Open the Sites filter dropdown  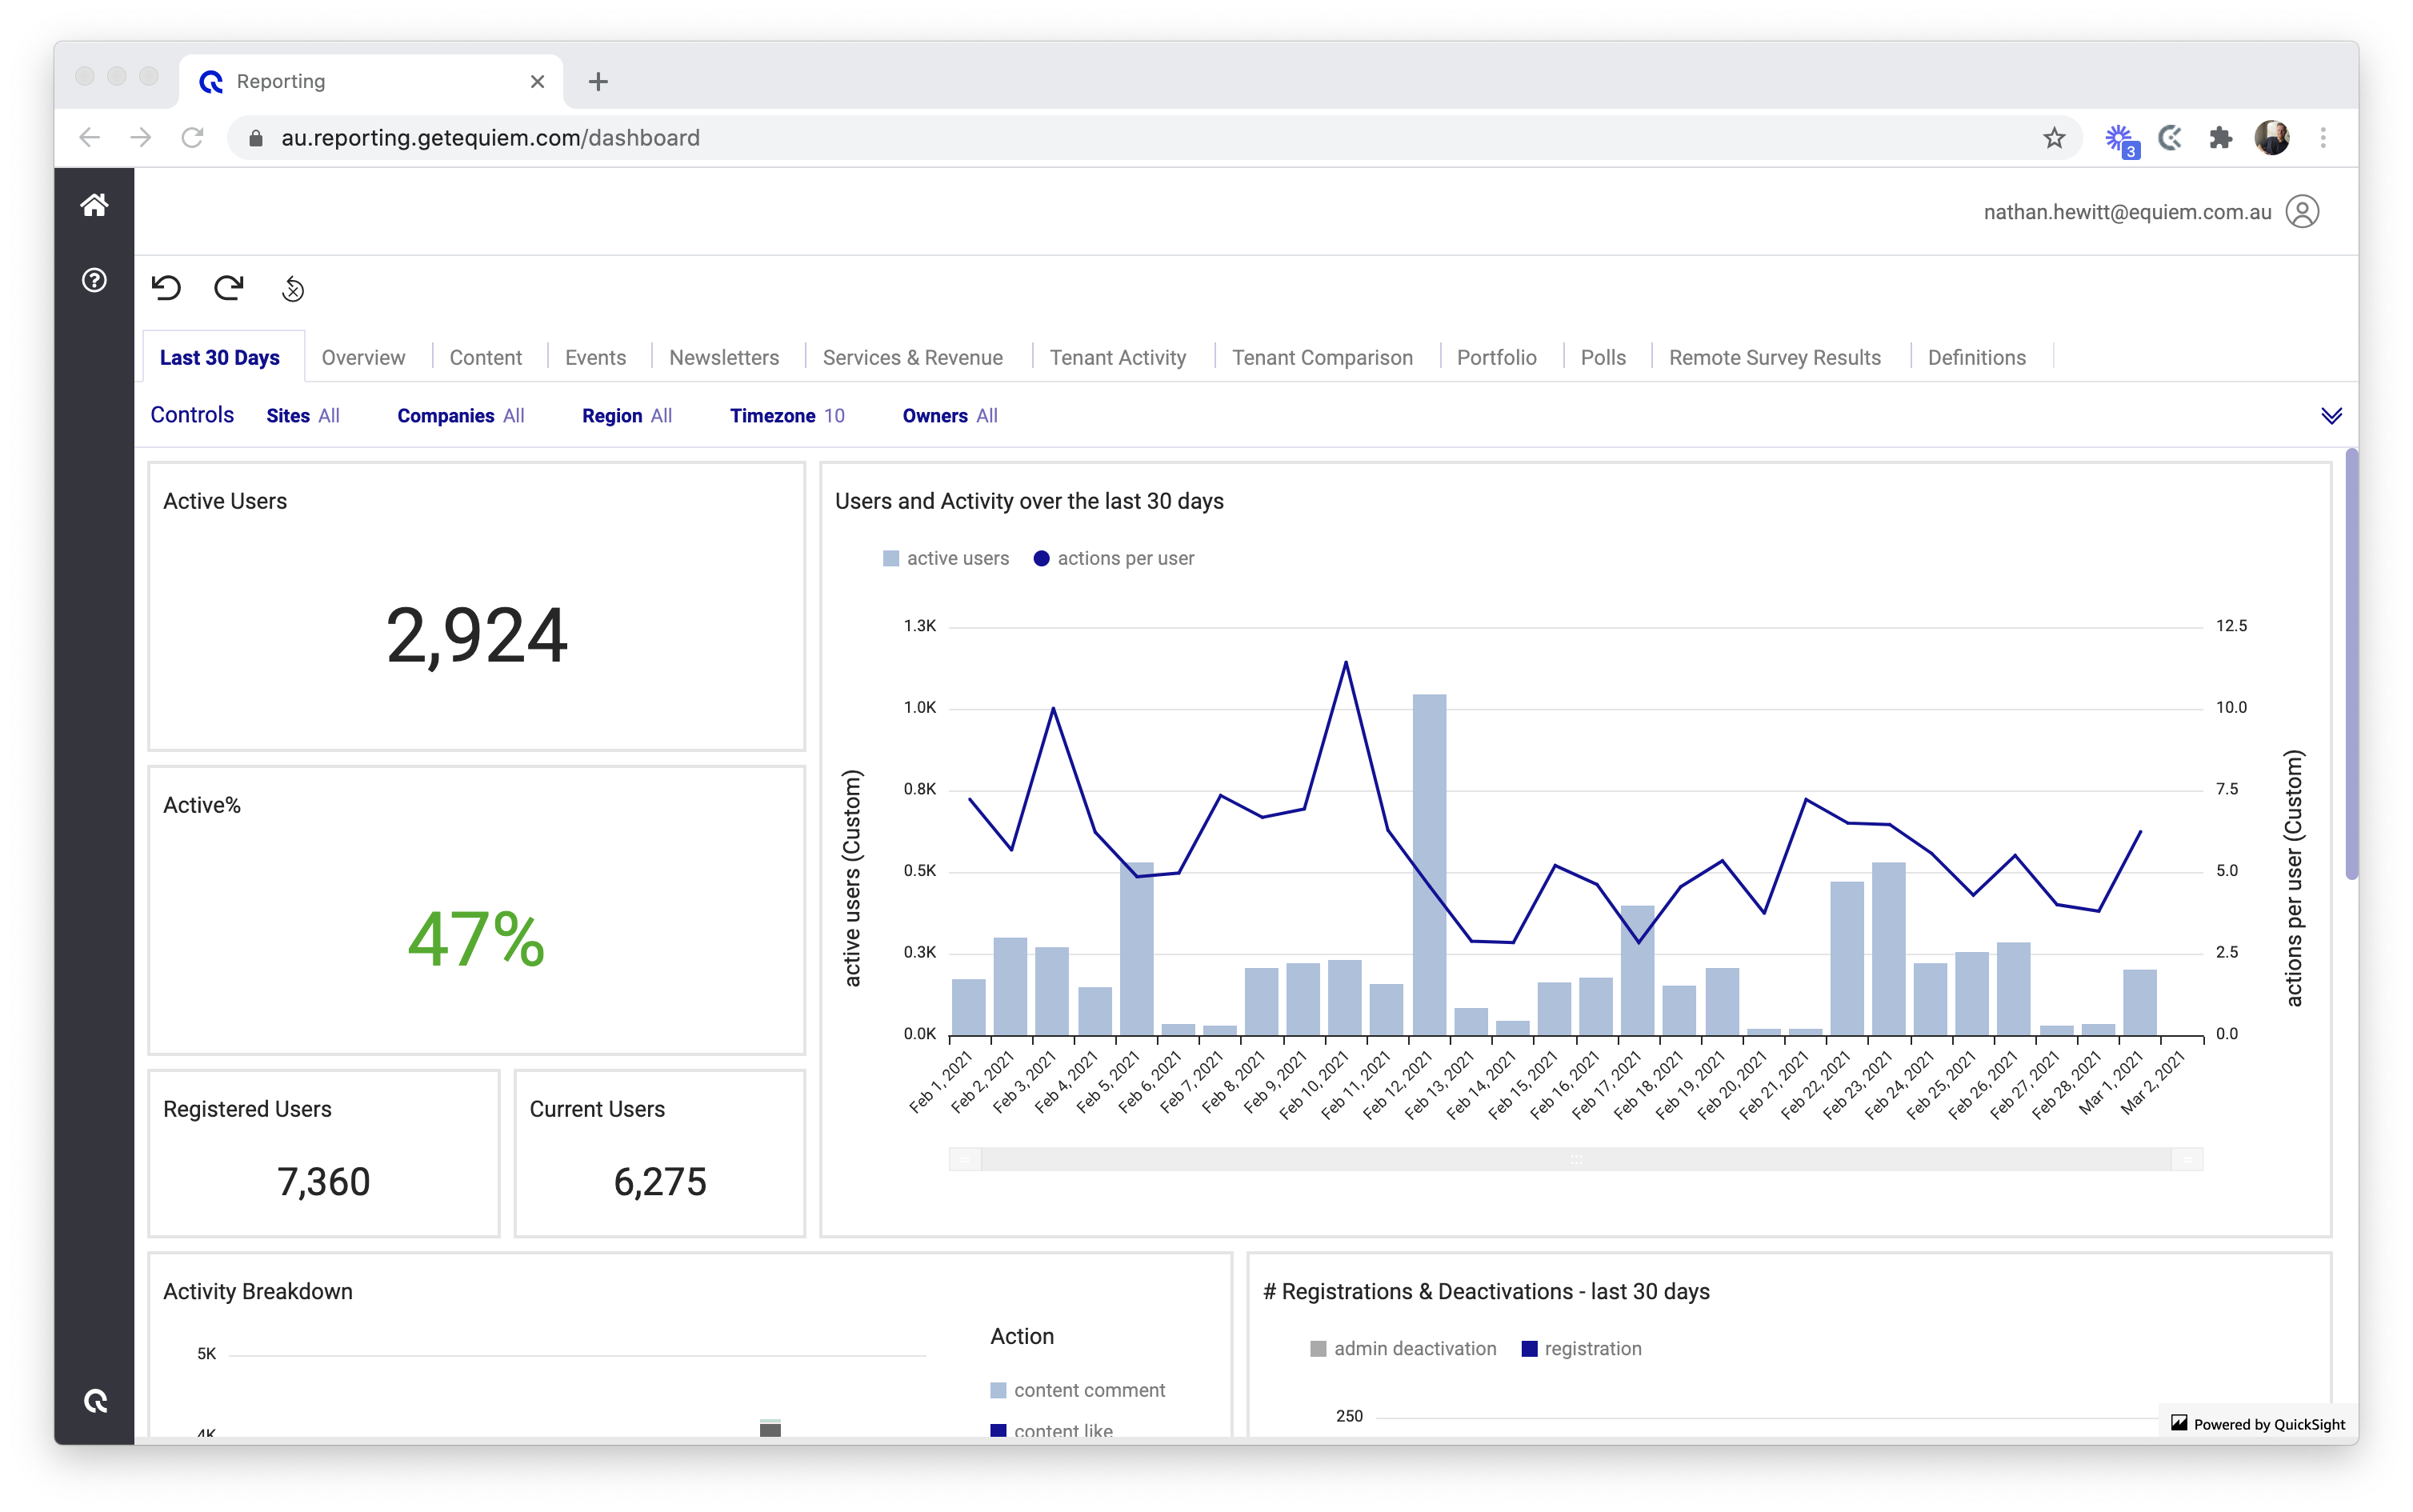pyautogui.click(x=302, y=416)
